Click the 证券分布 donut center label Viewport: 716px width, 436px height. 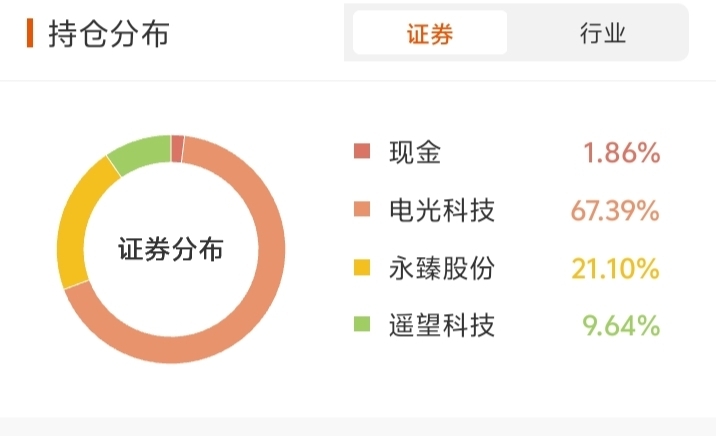tap(171, 249)
